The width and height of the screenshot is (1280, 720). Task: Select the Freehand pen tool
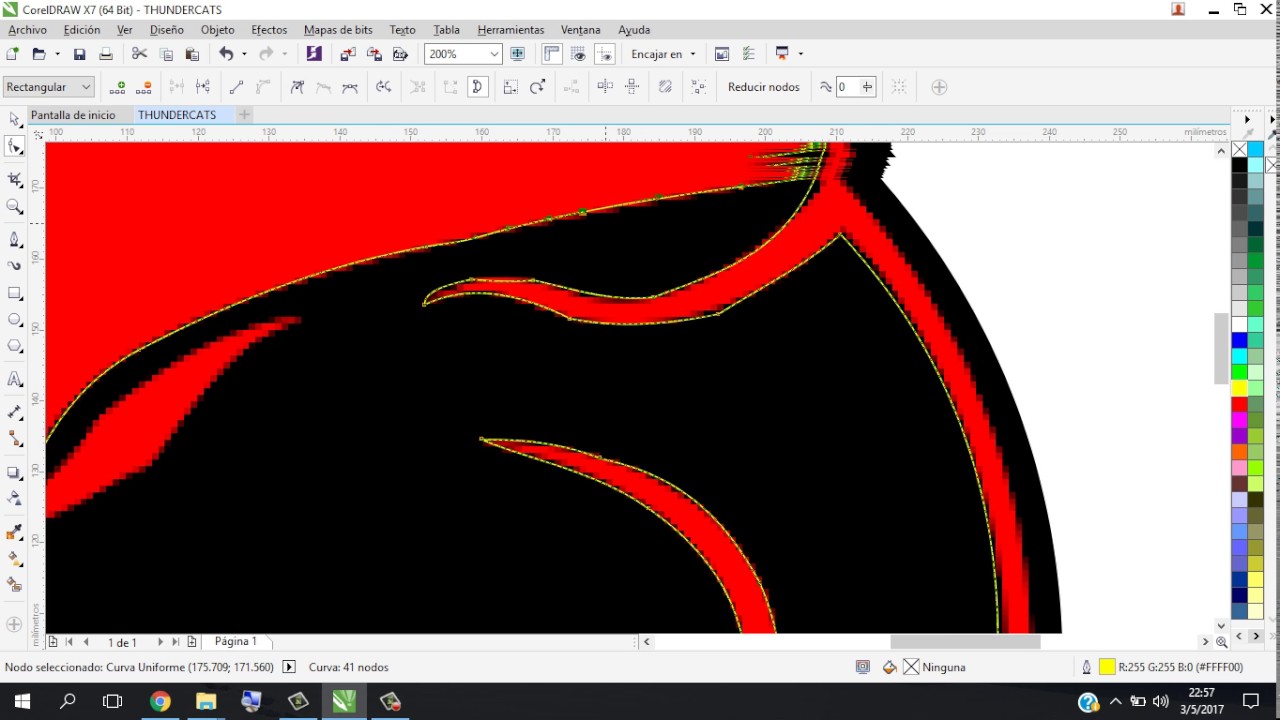14,239
